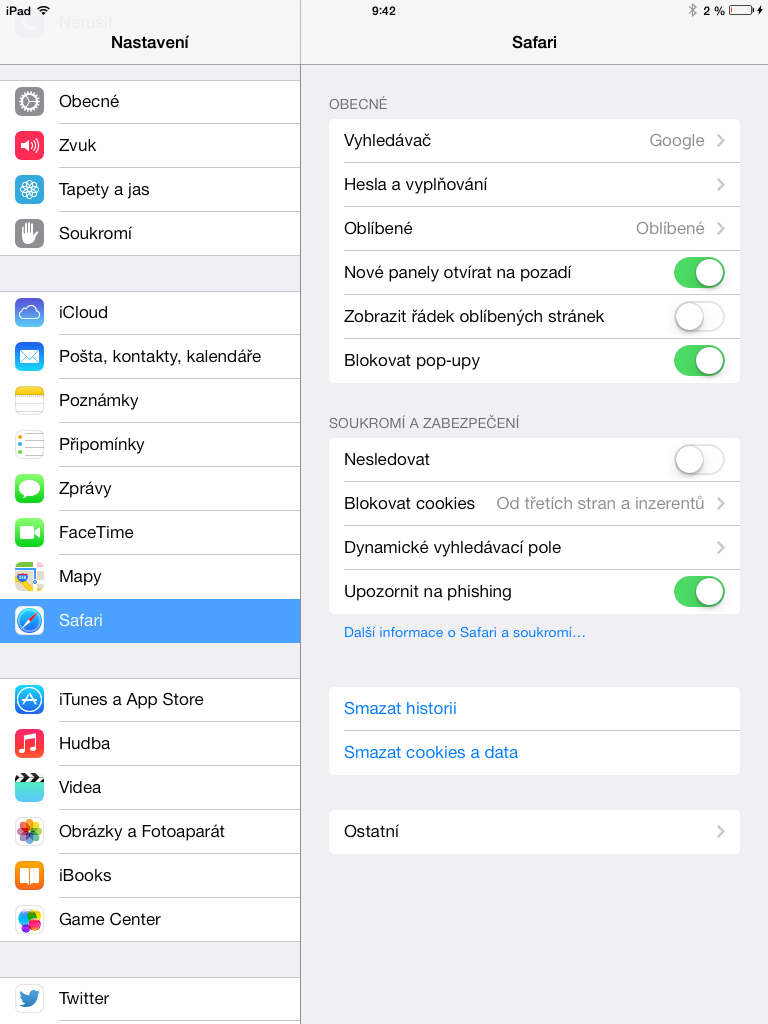Image resolution: width=768 pixels, height=1024 pixels.
Task: Open the Ostatní advanced section
Action: coord(534,831)
